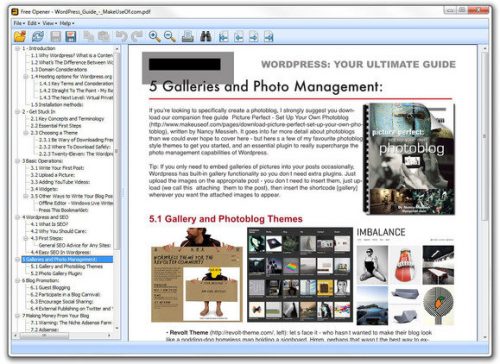Screen dimensions: 500x364
Task: Go to next page icon
Action: pyautogui.click(x=254, y=36)
